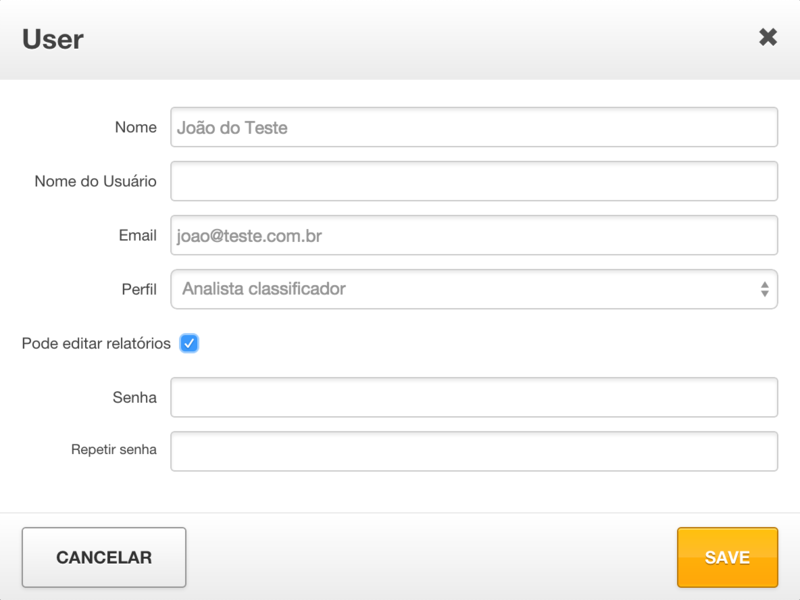Click the checkmark icon beside Pode editar relatórios
The width and height of the screenshot is (800, 600).
(189, 343)
